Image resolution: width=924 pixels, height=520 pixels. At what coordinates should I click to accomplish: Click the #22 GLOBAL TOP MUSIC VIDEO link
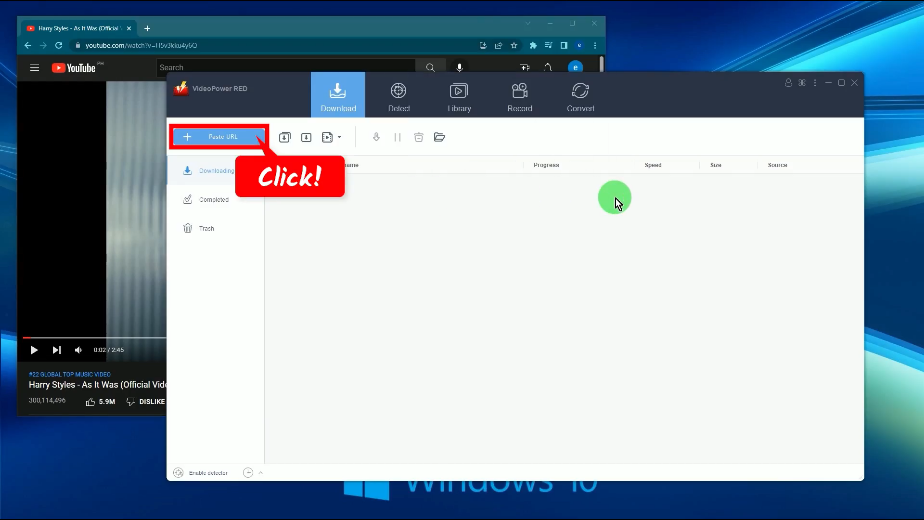tap(70, 374)
